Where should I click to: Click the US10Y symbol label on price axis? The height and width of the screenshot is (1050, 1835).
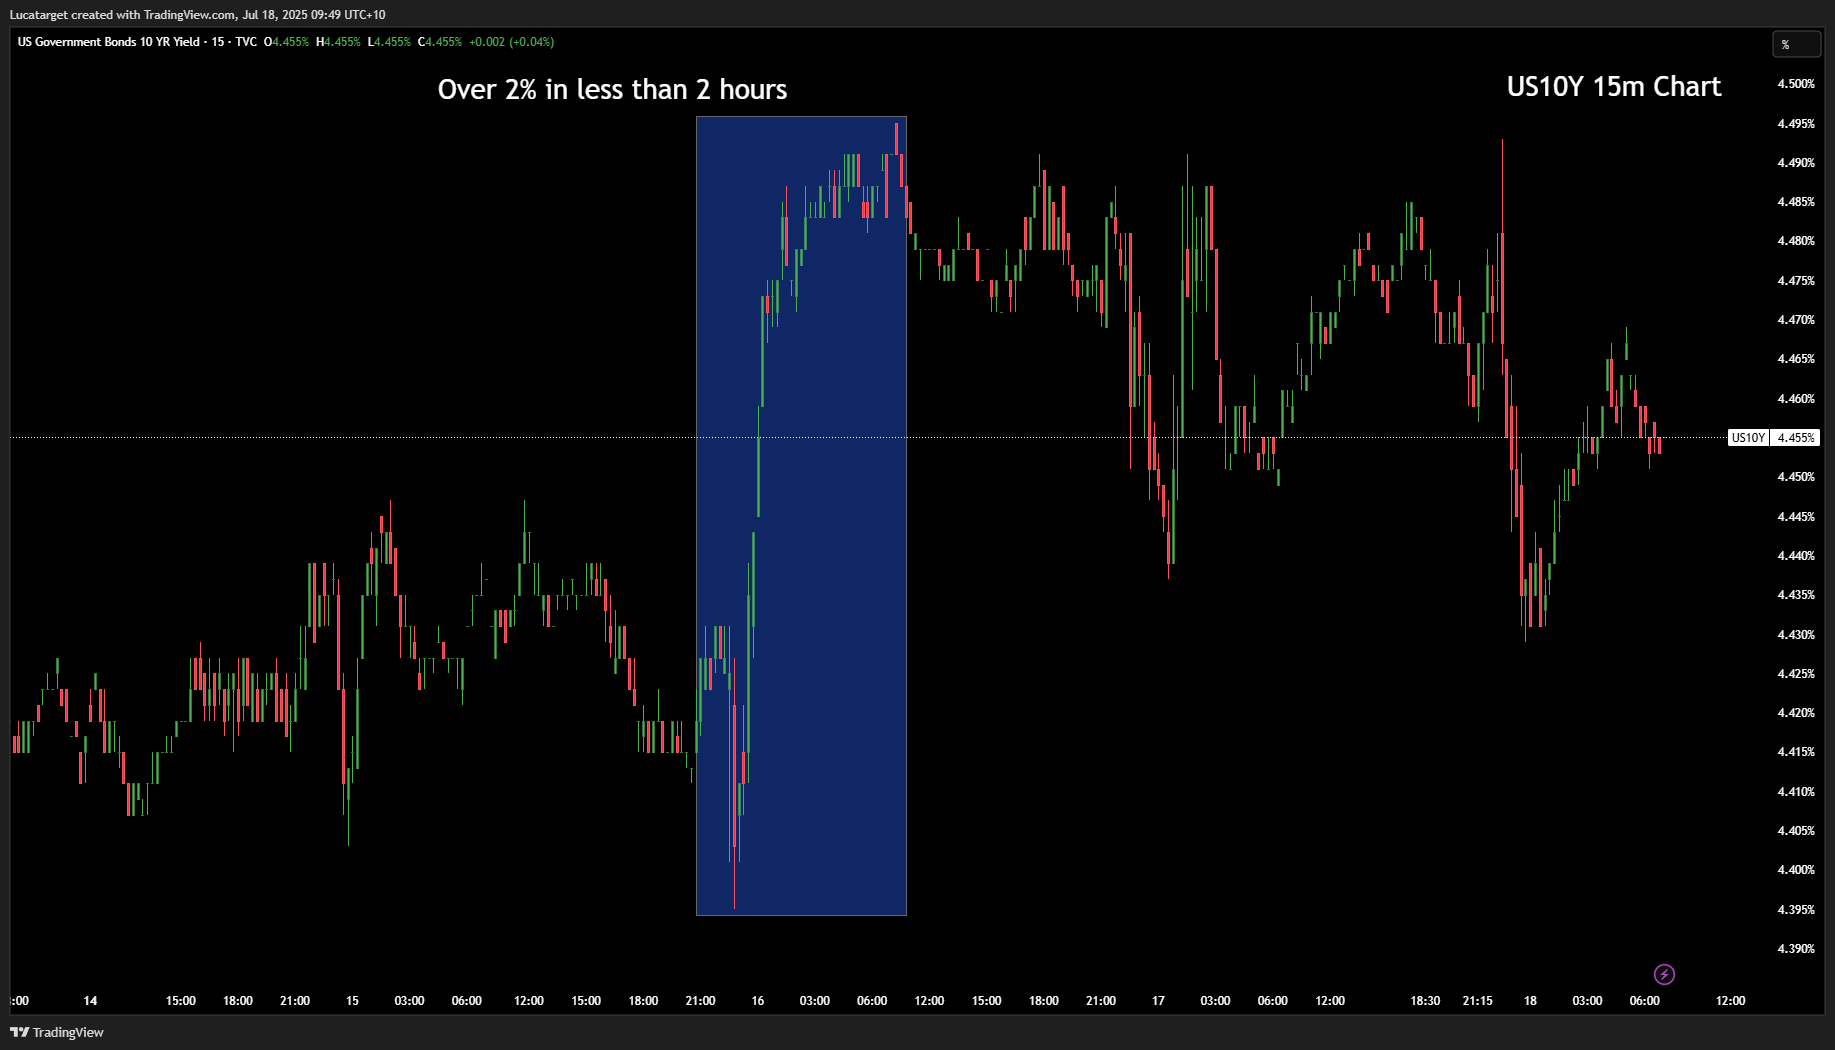pos(1748,438)
